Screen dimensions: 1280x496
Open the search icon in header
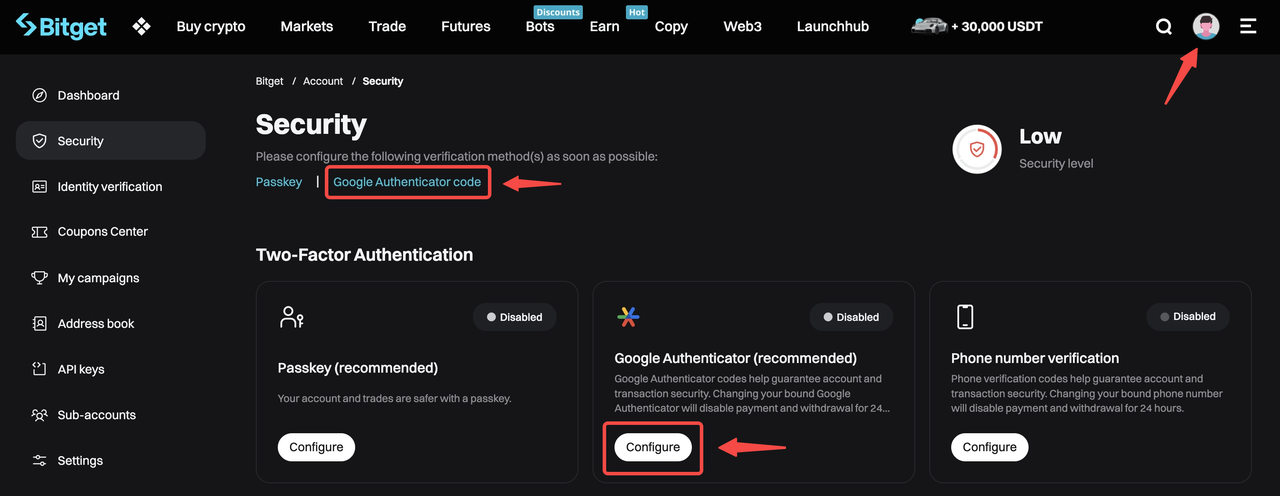pos(1164,27)
